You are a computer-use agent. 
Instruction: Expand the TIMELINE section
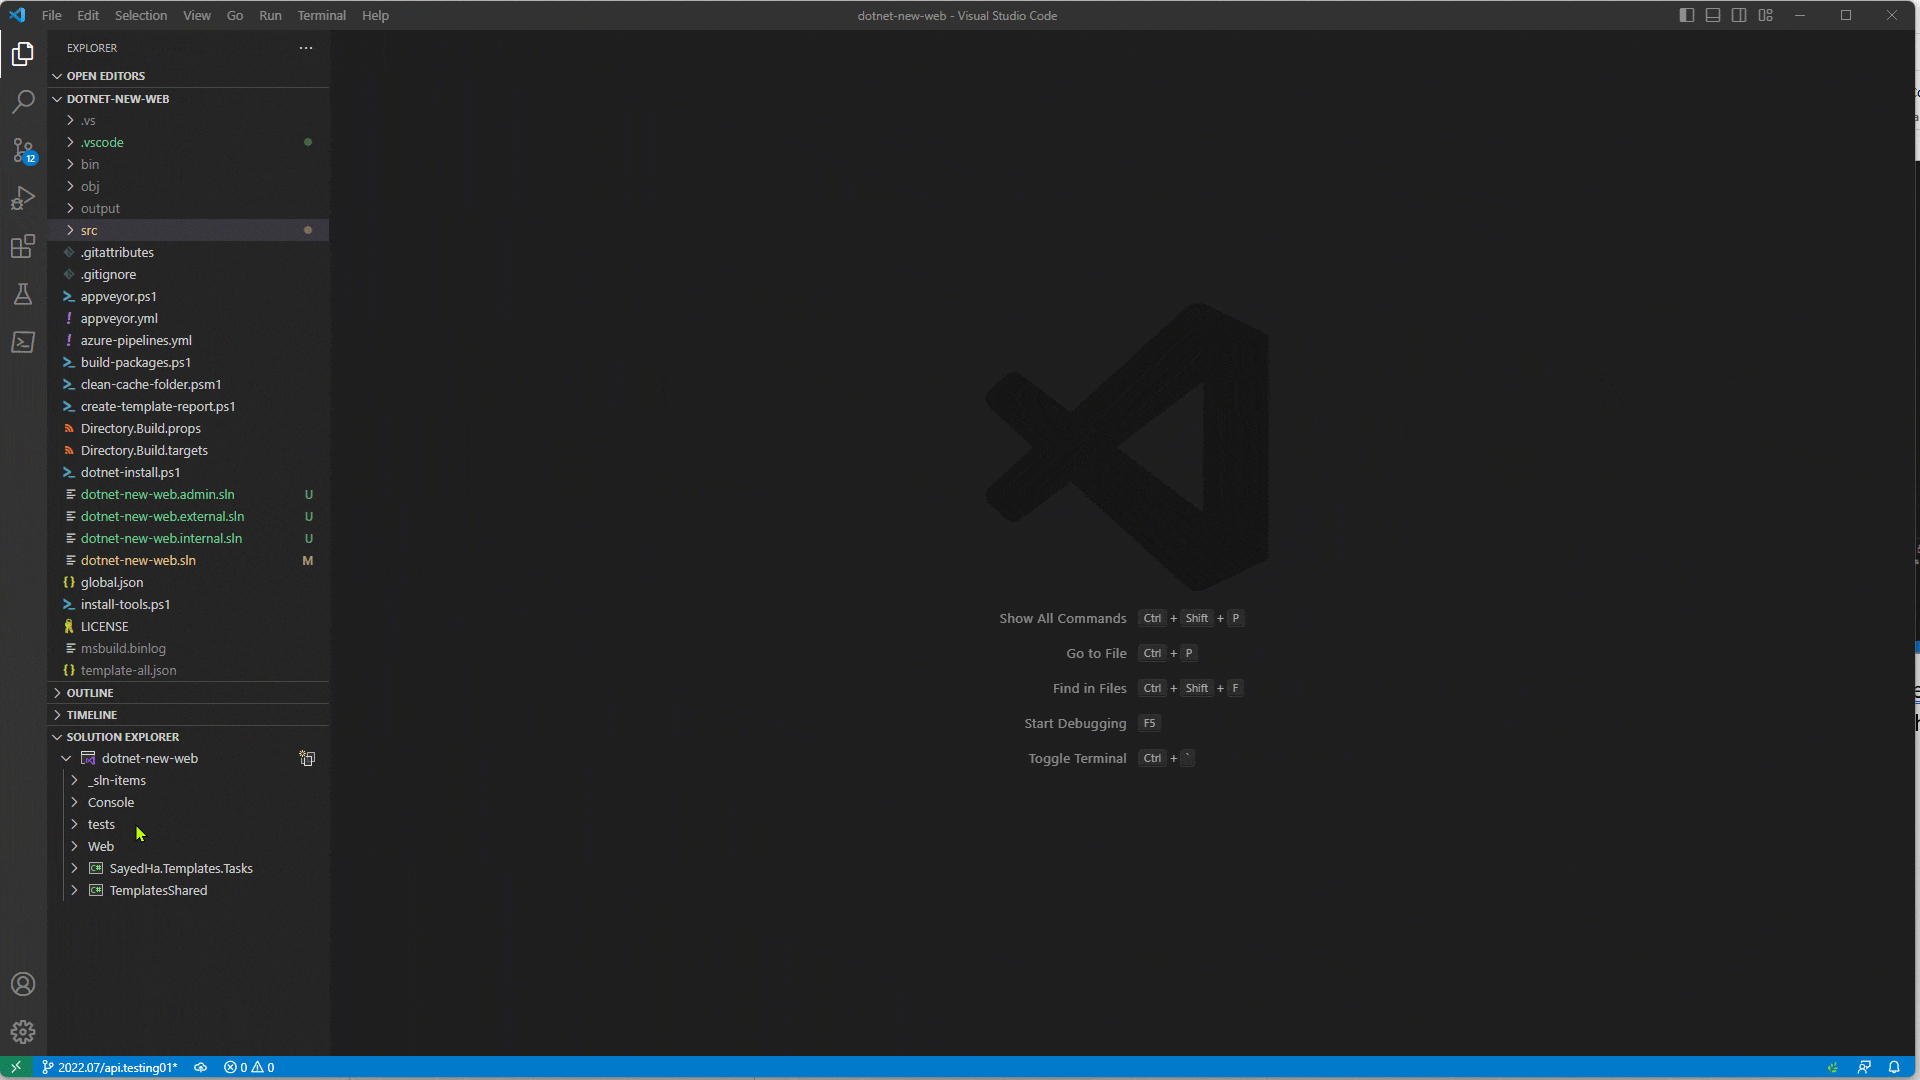click(92, 714)
